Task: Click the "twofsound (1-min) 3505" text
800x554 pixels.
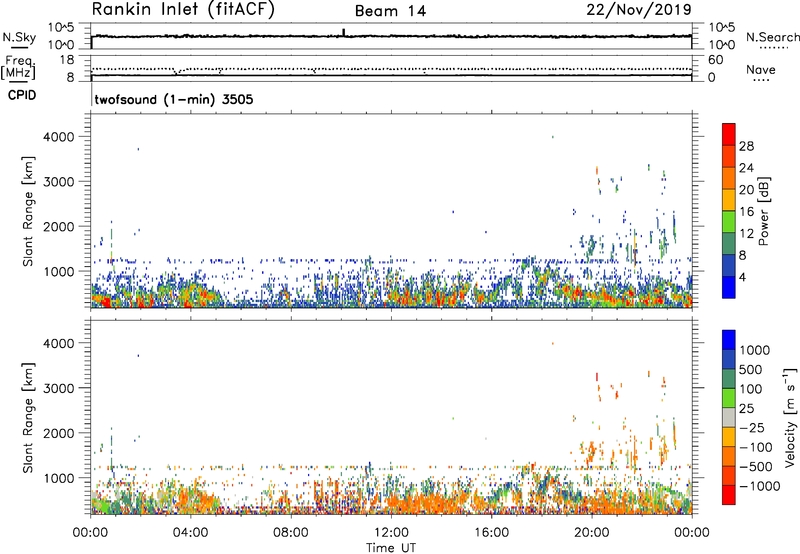Action: [174, 99]
